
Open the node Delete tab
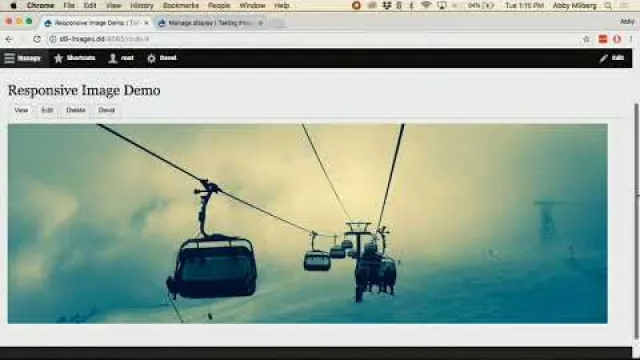[x=76, y=110]
